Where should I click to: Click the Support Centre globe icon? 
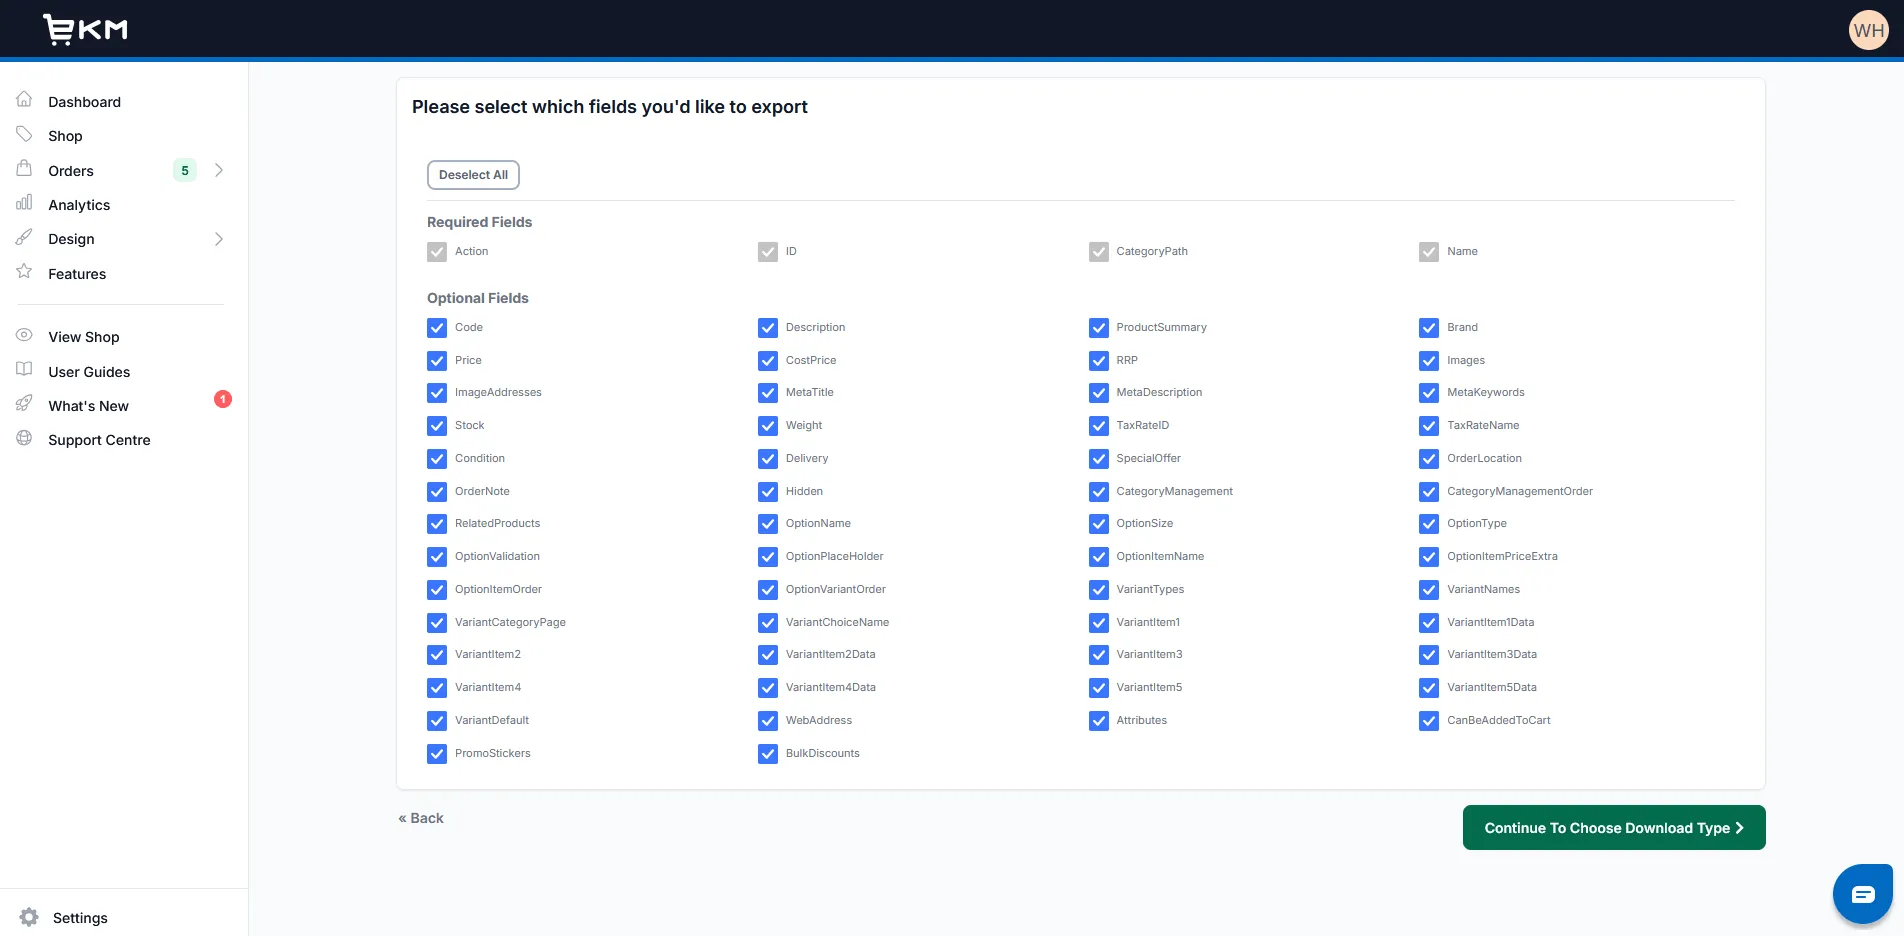tap(24, 438)
